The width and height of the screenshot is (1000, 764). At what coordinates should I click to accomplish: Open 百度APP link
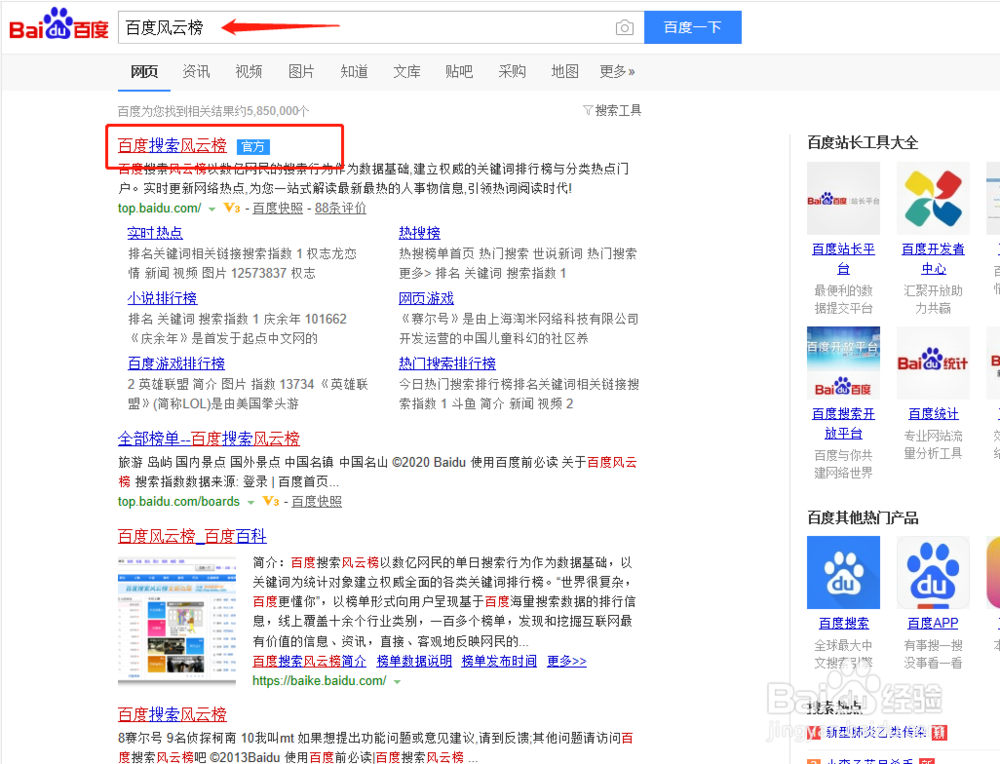pyautogui.click(x=933, y=623)
